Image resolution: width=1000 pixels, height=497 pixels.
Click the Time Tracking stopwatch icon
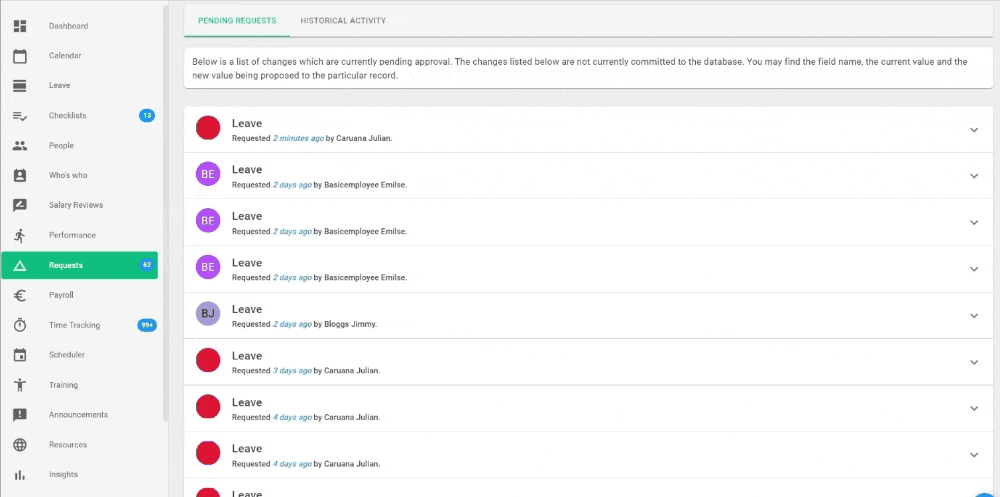[x=20, y=325]
